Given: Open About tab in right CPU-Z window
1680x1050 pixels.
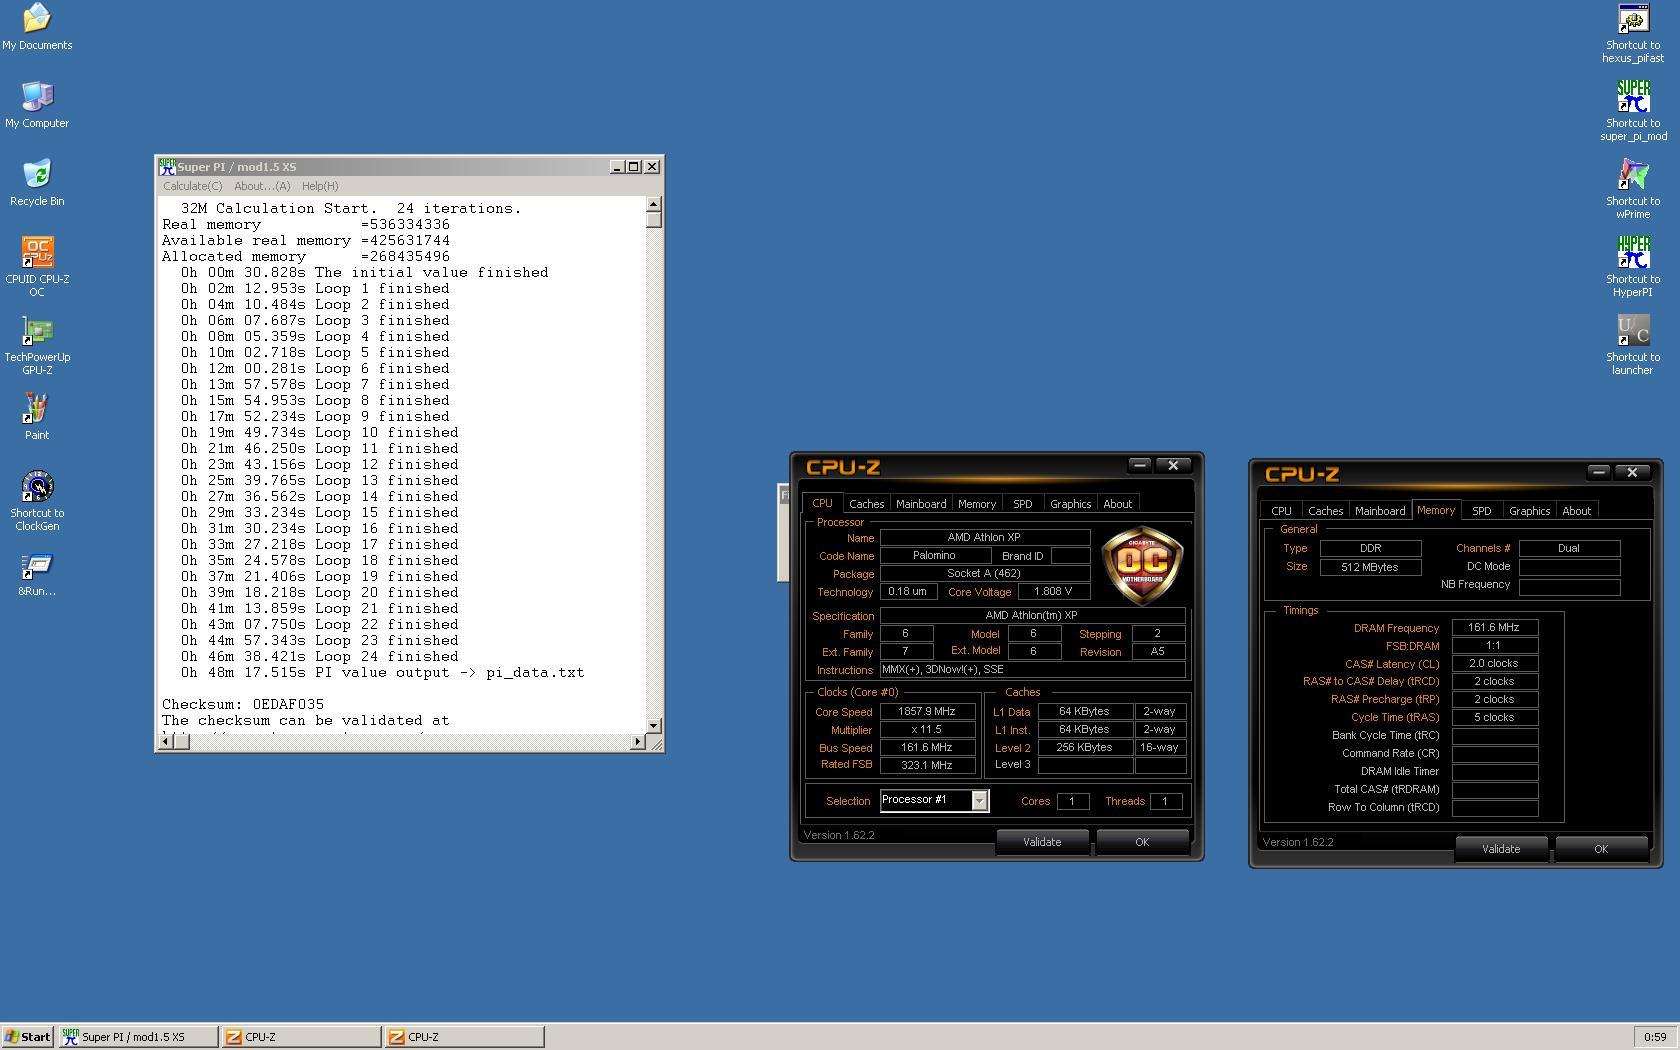Looking at the screenshot, I should [x=1576, y=511].
